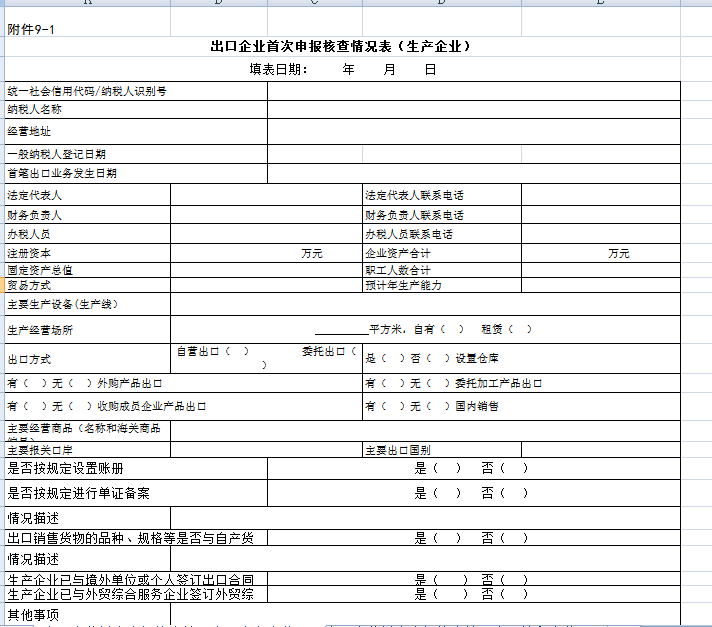Select the title cell 出口企业首次申报核查情况表

340,46
